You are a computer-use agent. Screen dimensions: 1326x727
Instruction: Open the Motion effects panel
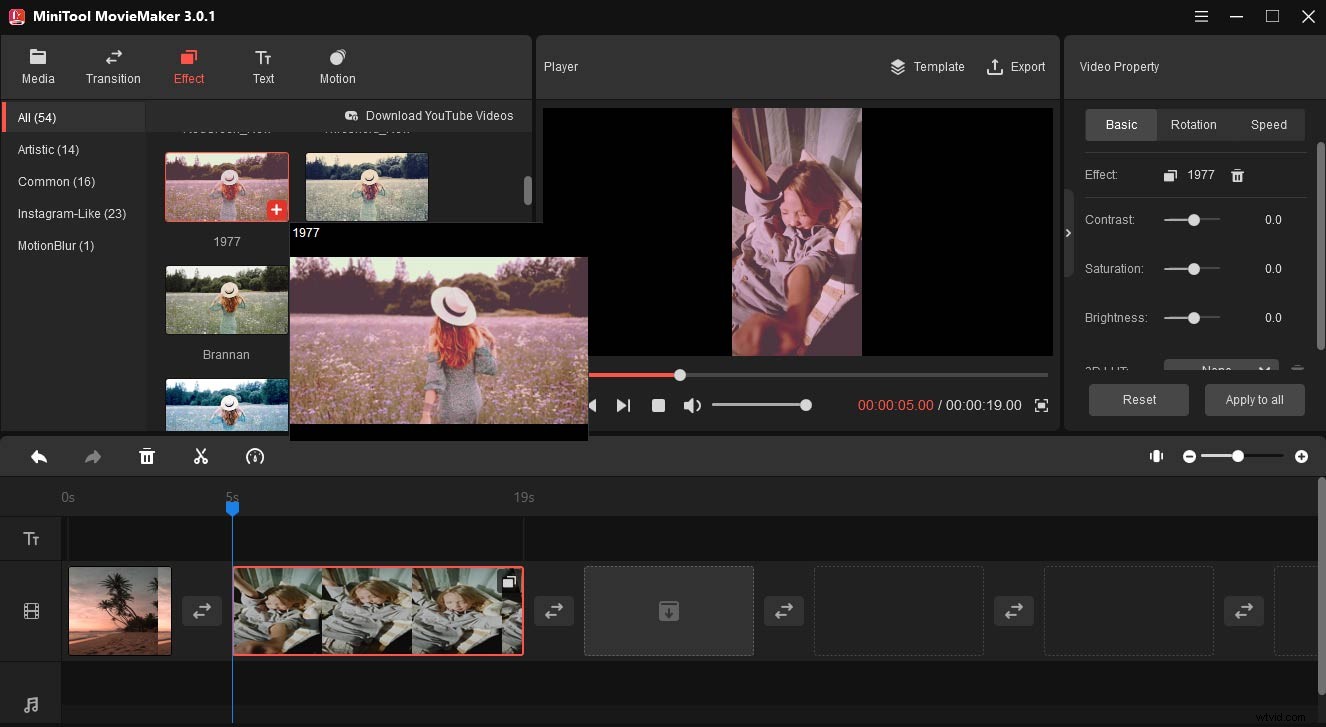[x=336, y=66]
